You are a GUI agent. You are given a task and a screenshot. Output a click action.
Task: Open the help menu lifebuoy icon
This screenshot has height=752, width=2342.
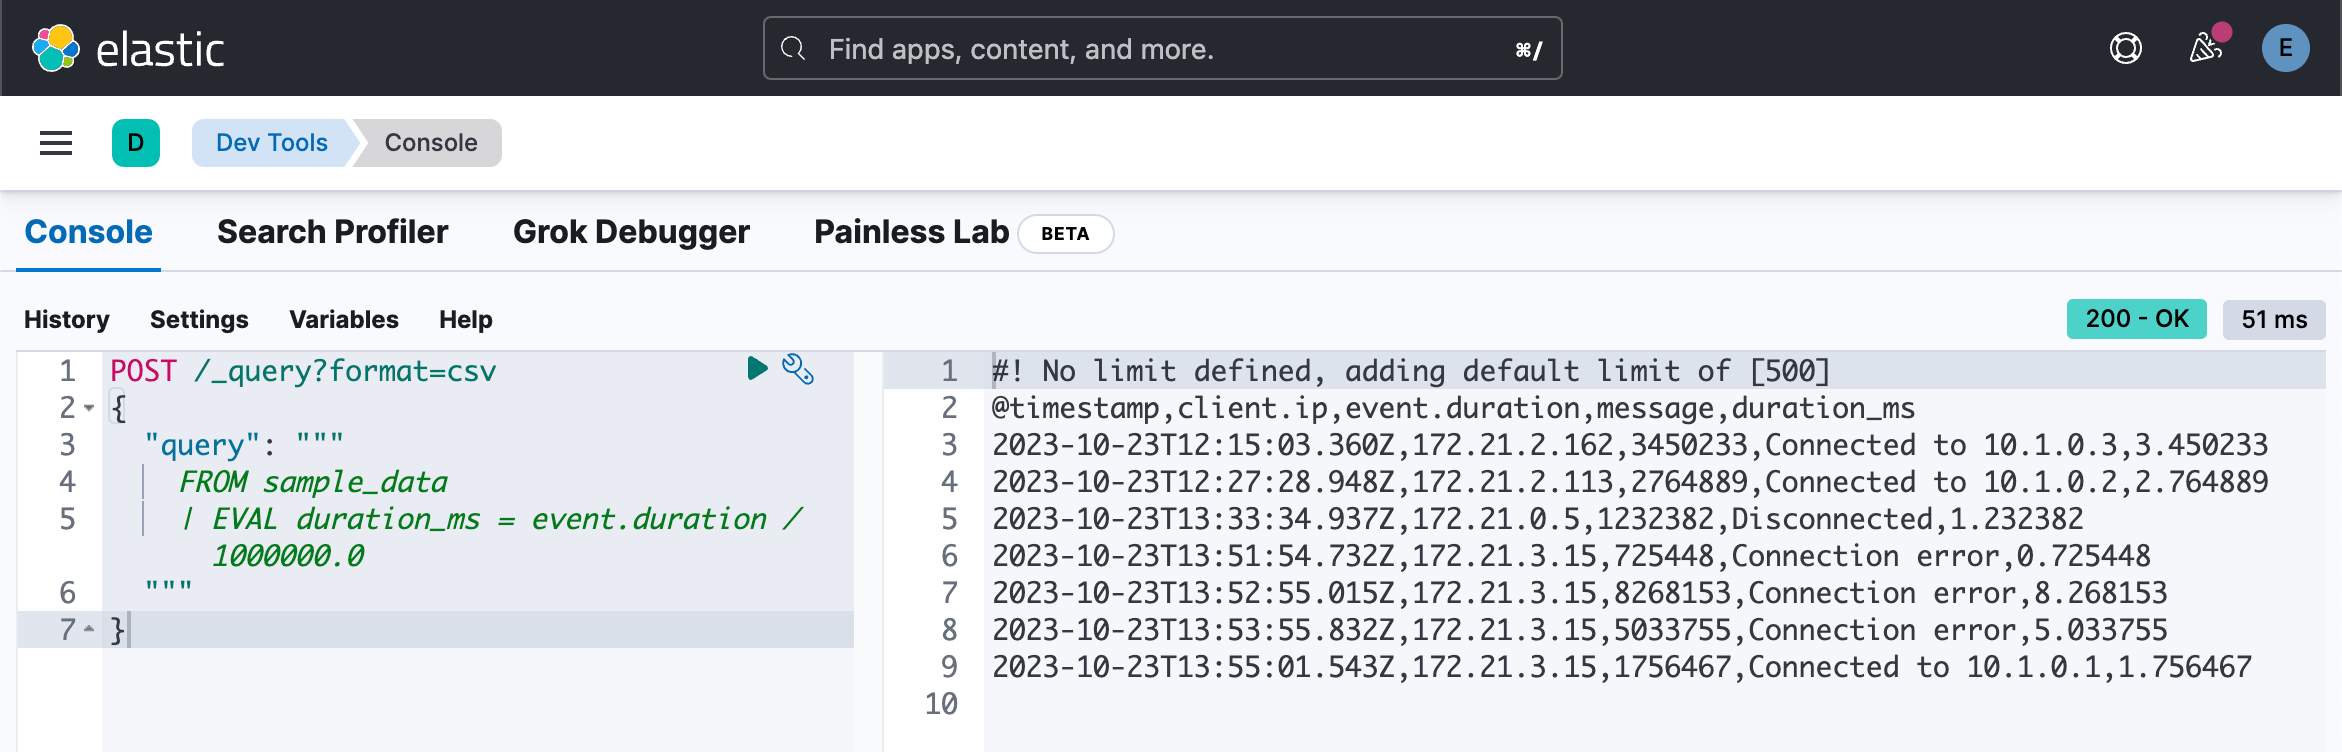click(x=2125, y=48)
